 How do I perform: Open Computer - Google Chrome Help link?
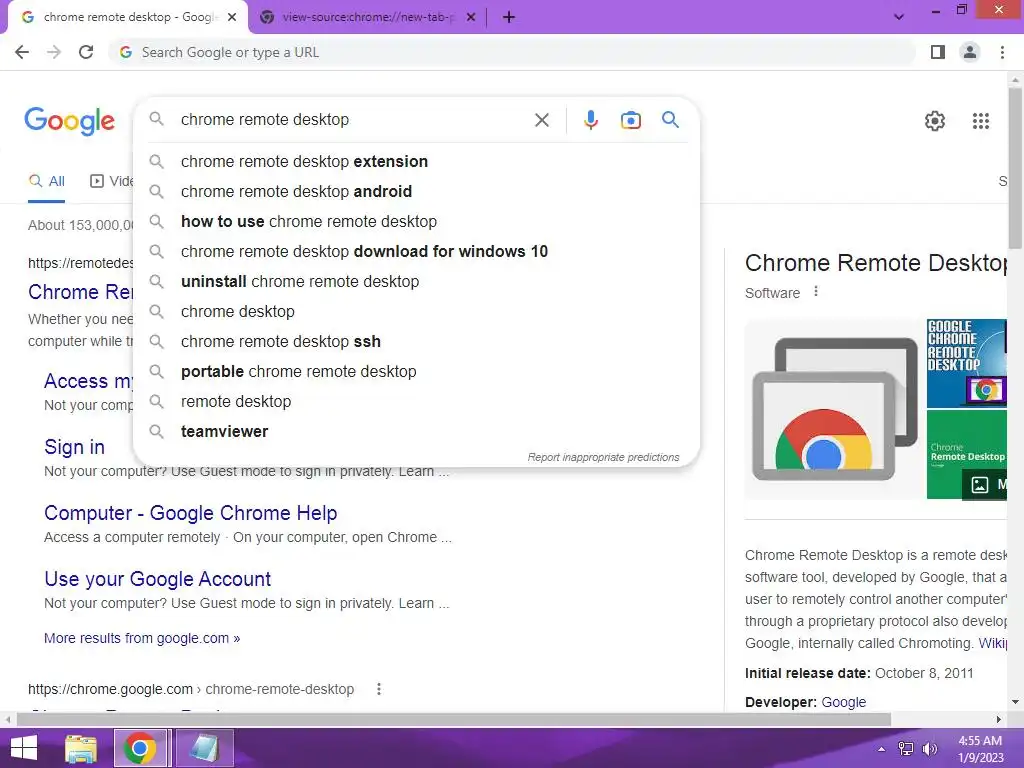(191, 513)
